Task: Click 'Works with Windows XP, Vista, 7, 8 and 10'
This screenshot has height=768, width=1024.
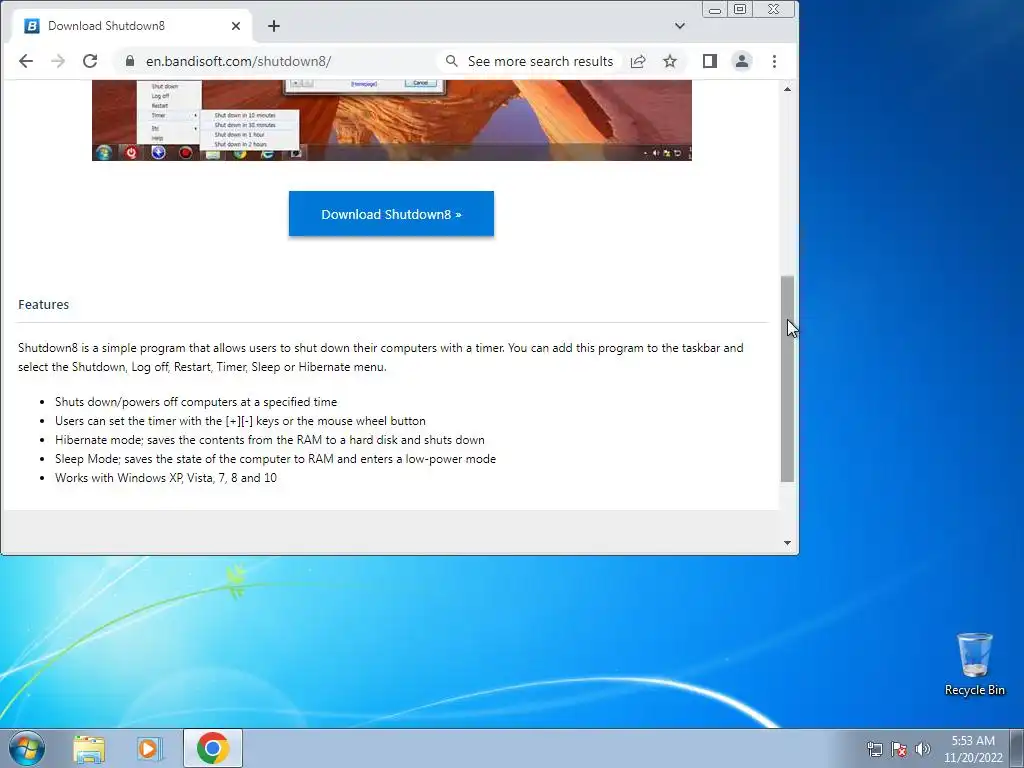Action: [166, 478]
